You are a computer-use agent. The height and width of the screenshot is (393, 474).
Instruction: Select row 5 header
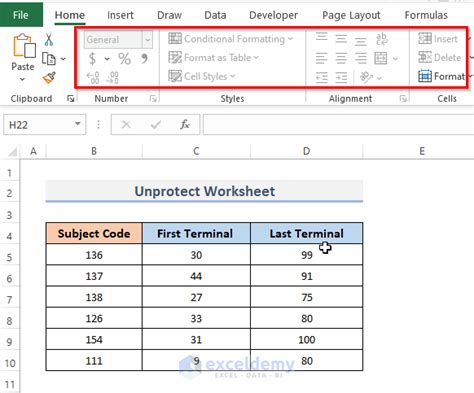10,257
